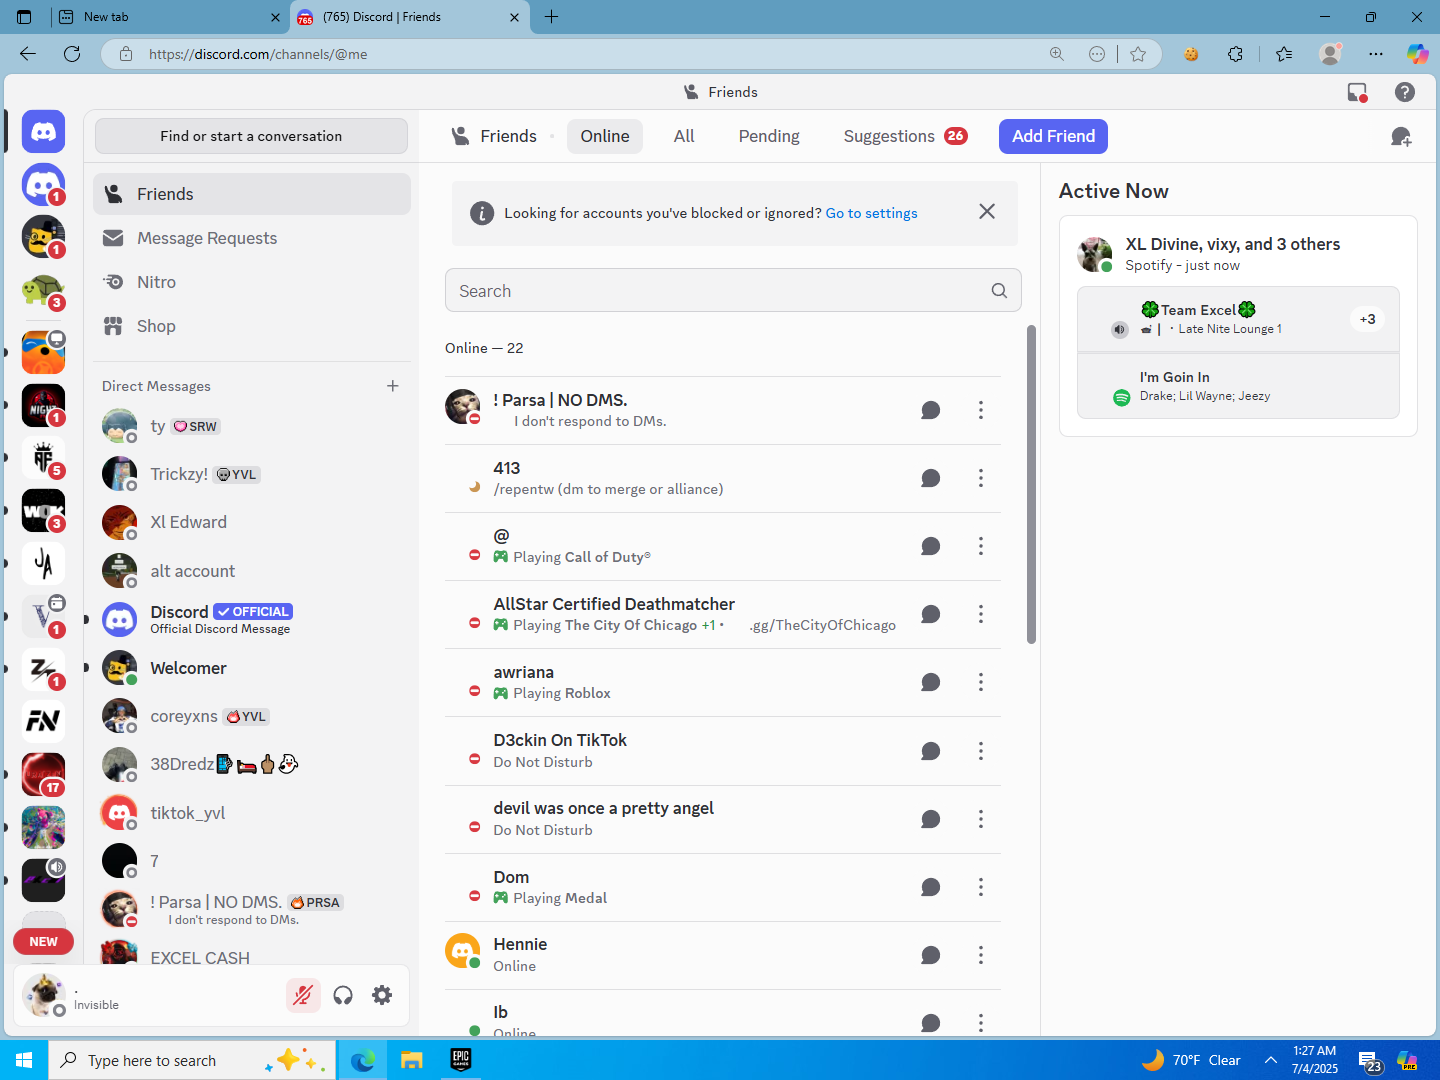Click the New Group DM icon
Viewport: 1440px width, 1080px height.
pyautogui.click(x=1401, y=137)
